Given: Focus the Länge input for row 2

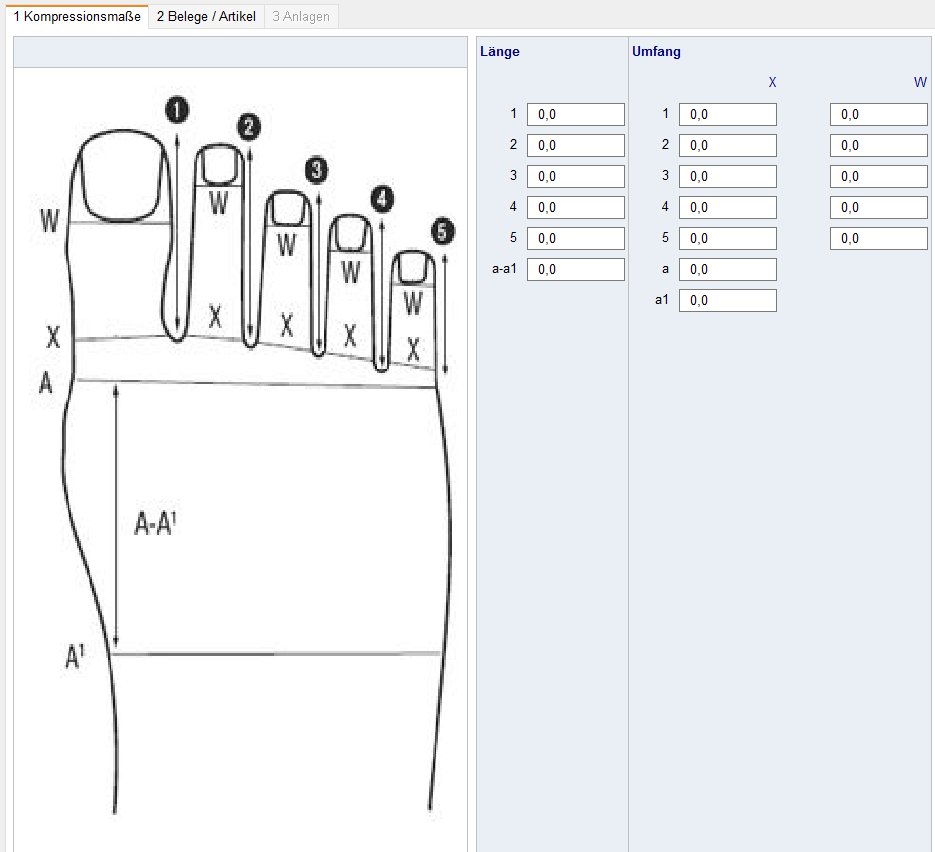Looking at the screenshot, I should [x=576, y=146].
